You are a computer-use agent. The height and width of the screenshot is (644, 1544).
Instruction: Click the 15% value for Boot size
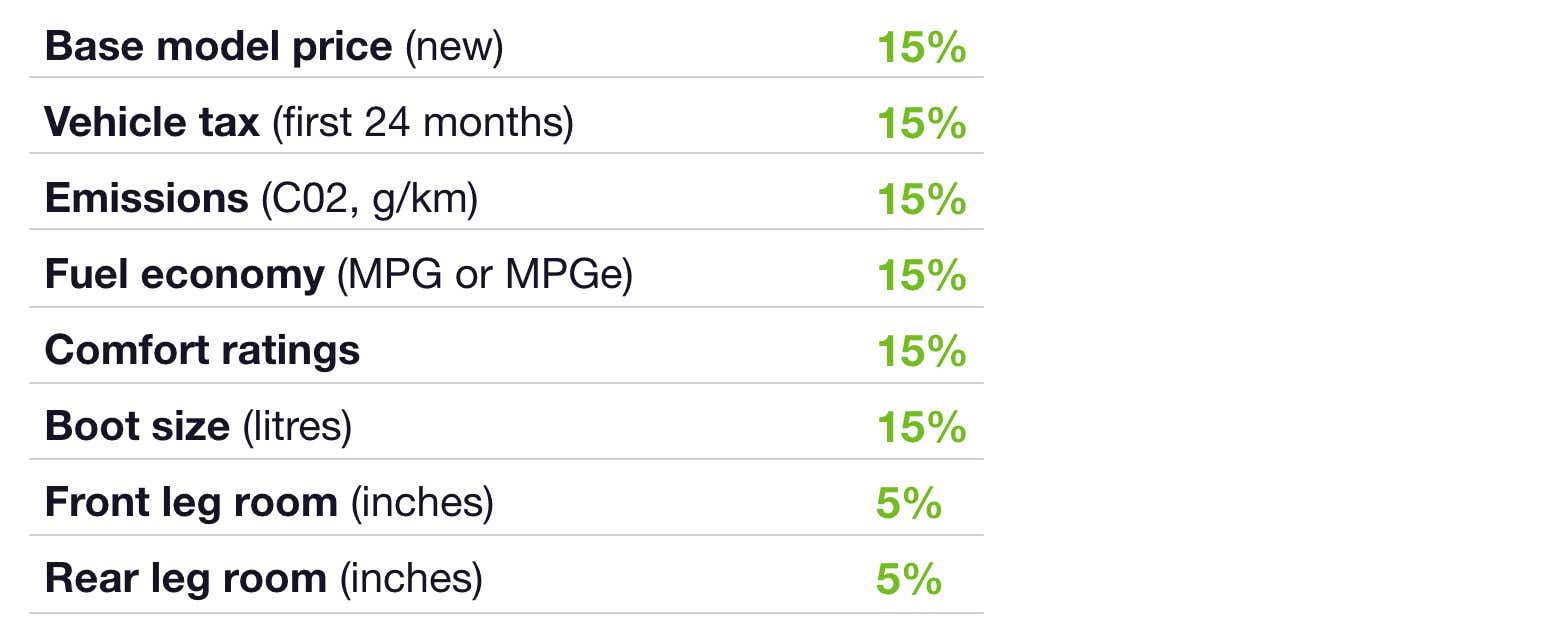(x=921, y=428)
